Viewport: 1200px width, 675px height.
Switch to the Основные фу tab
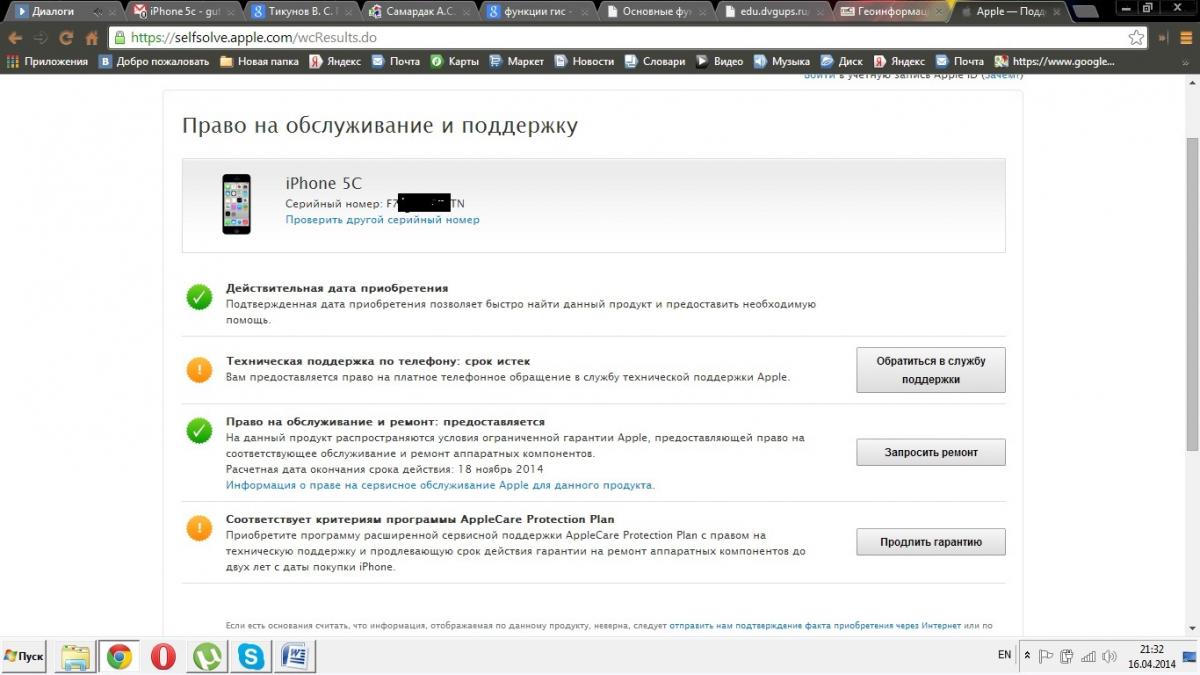coord(652,12)
